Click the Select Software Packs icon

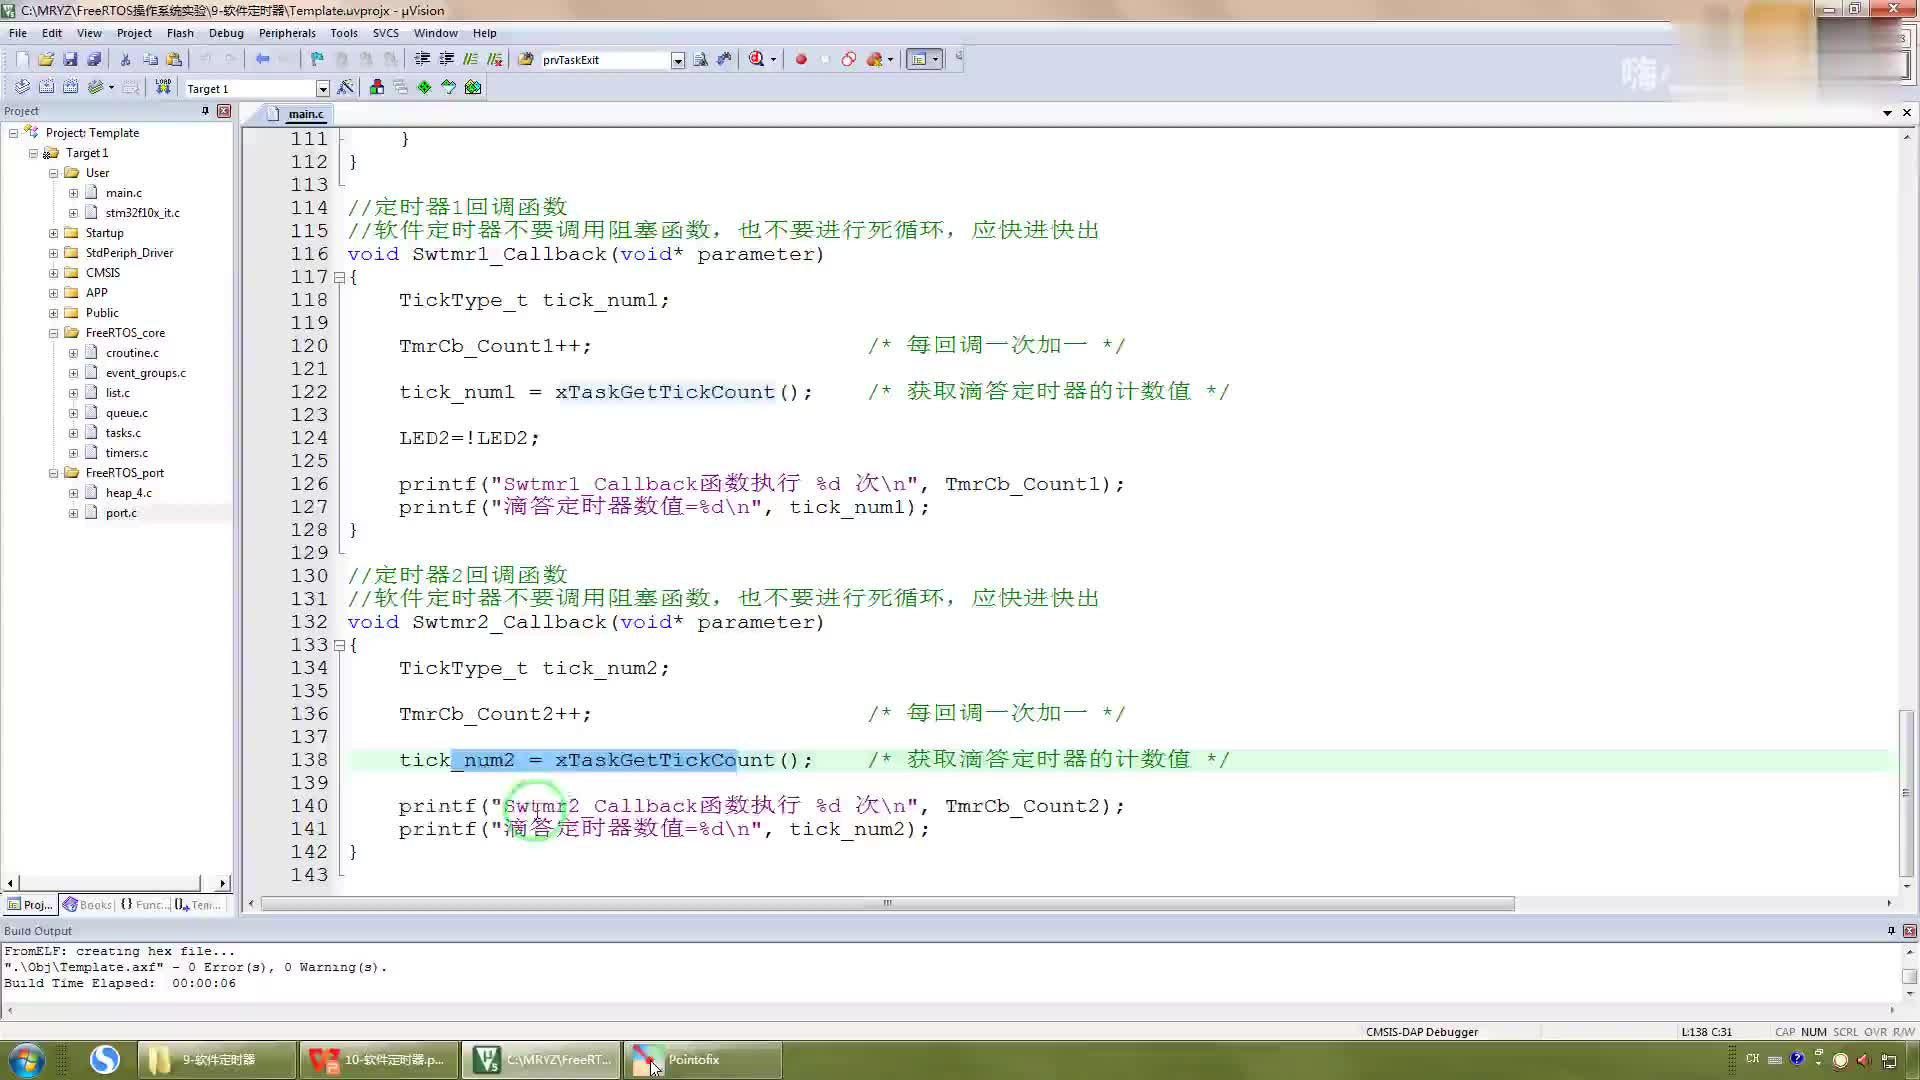coord(448,87)
